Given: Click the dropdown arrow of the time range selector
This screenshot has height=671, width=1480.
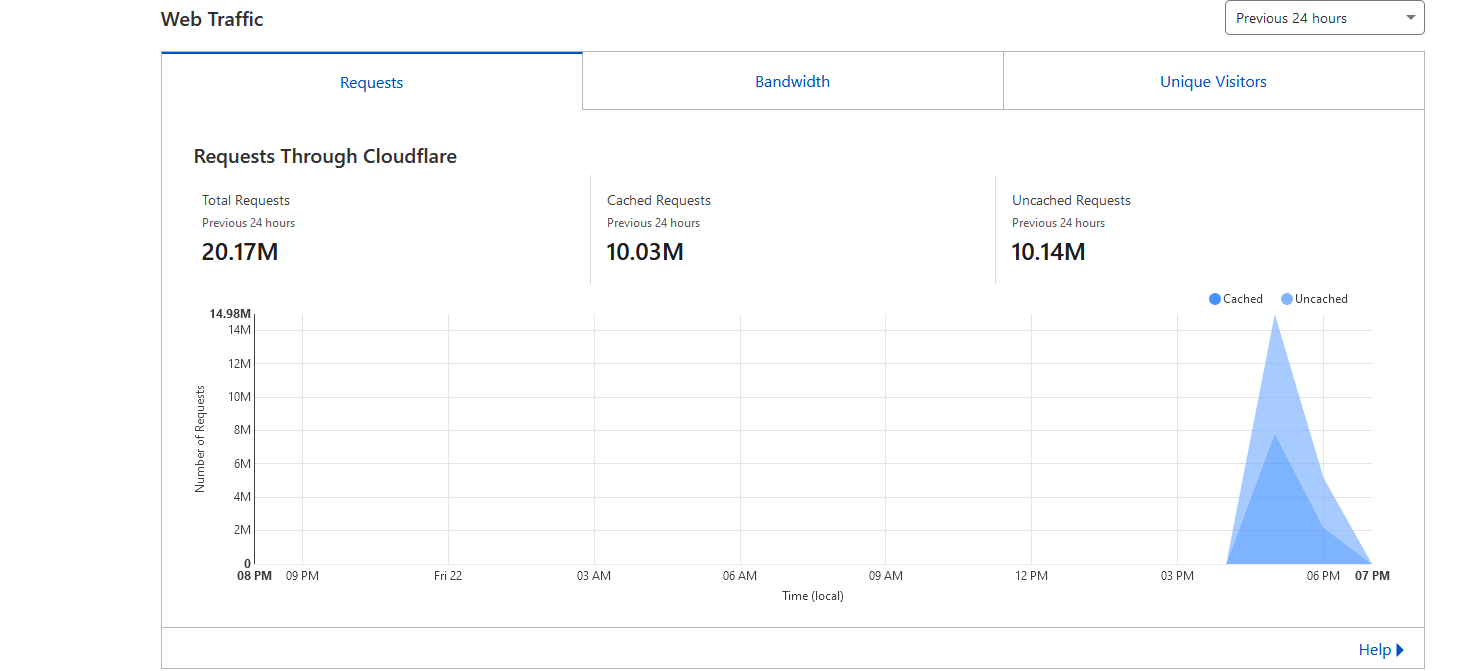Looking at the screenshot, I should point(1410,18).
